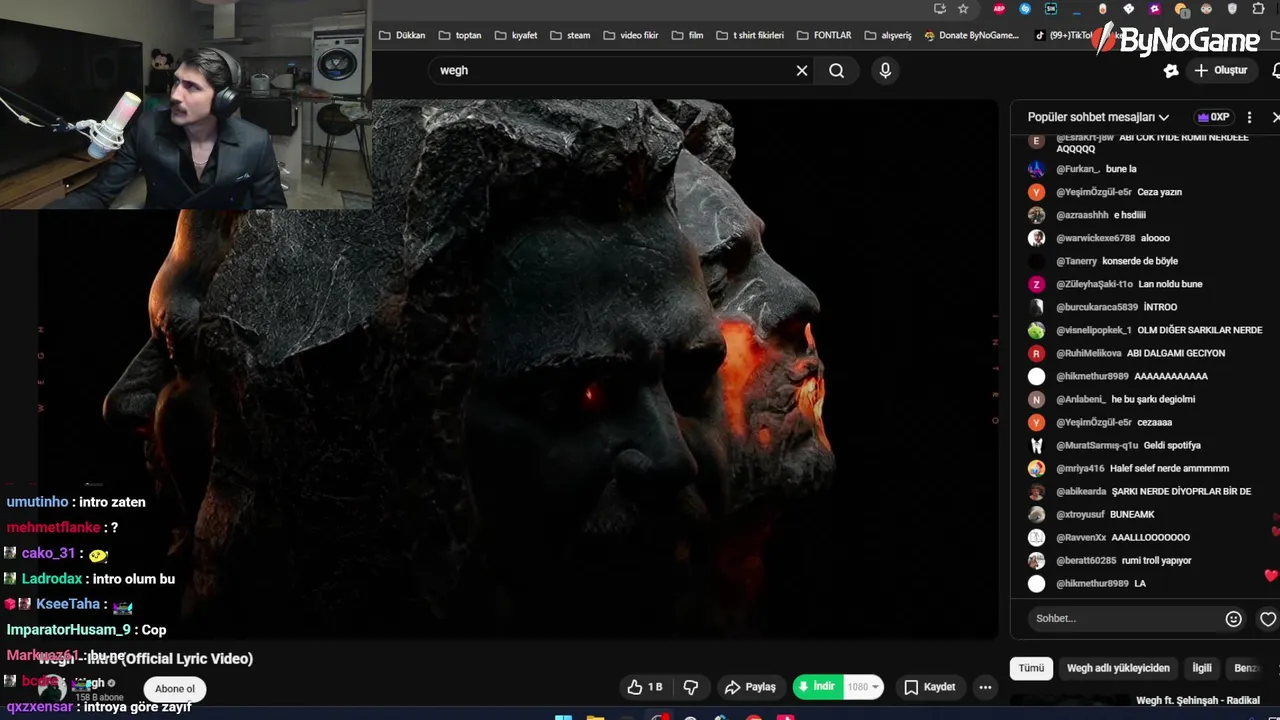
Task: Click the icon left of Oluştur
Action: point(1171,70)
